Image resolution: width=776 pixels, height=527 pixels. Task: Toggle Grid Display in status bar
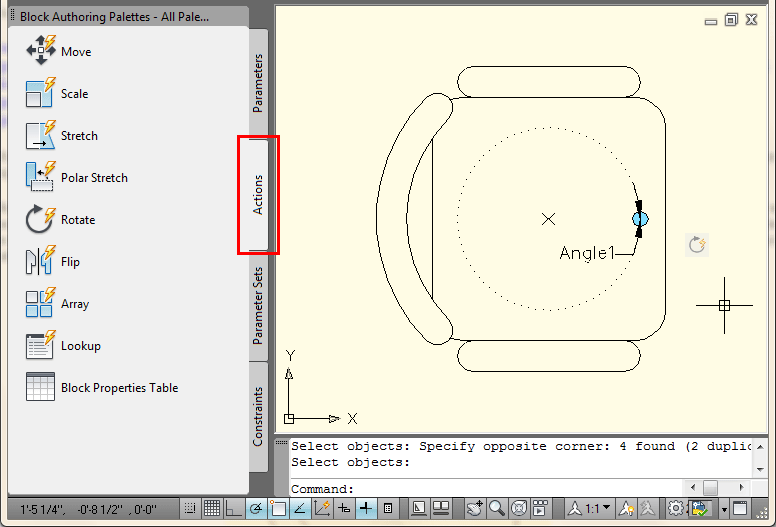point(212,508)
